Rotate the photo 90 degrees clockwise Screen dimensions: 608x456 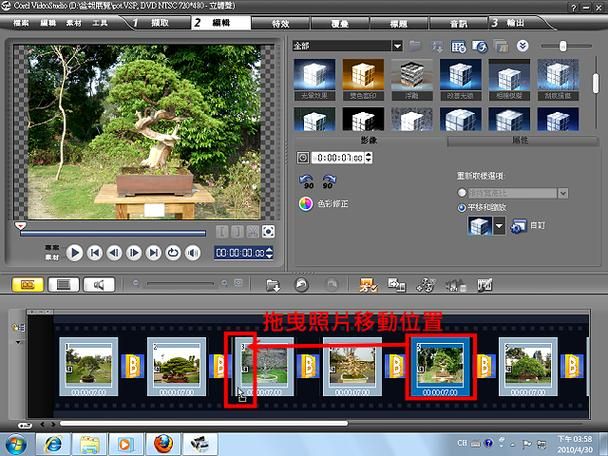tap(328, 181)
